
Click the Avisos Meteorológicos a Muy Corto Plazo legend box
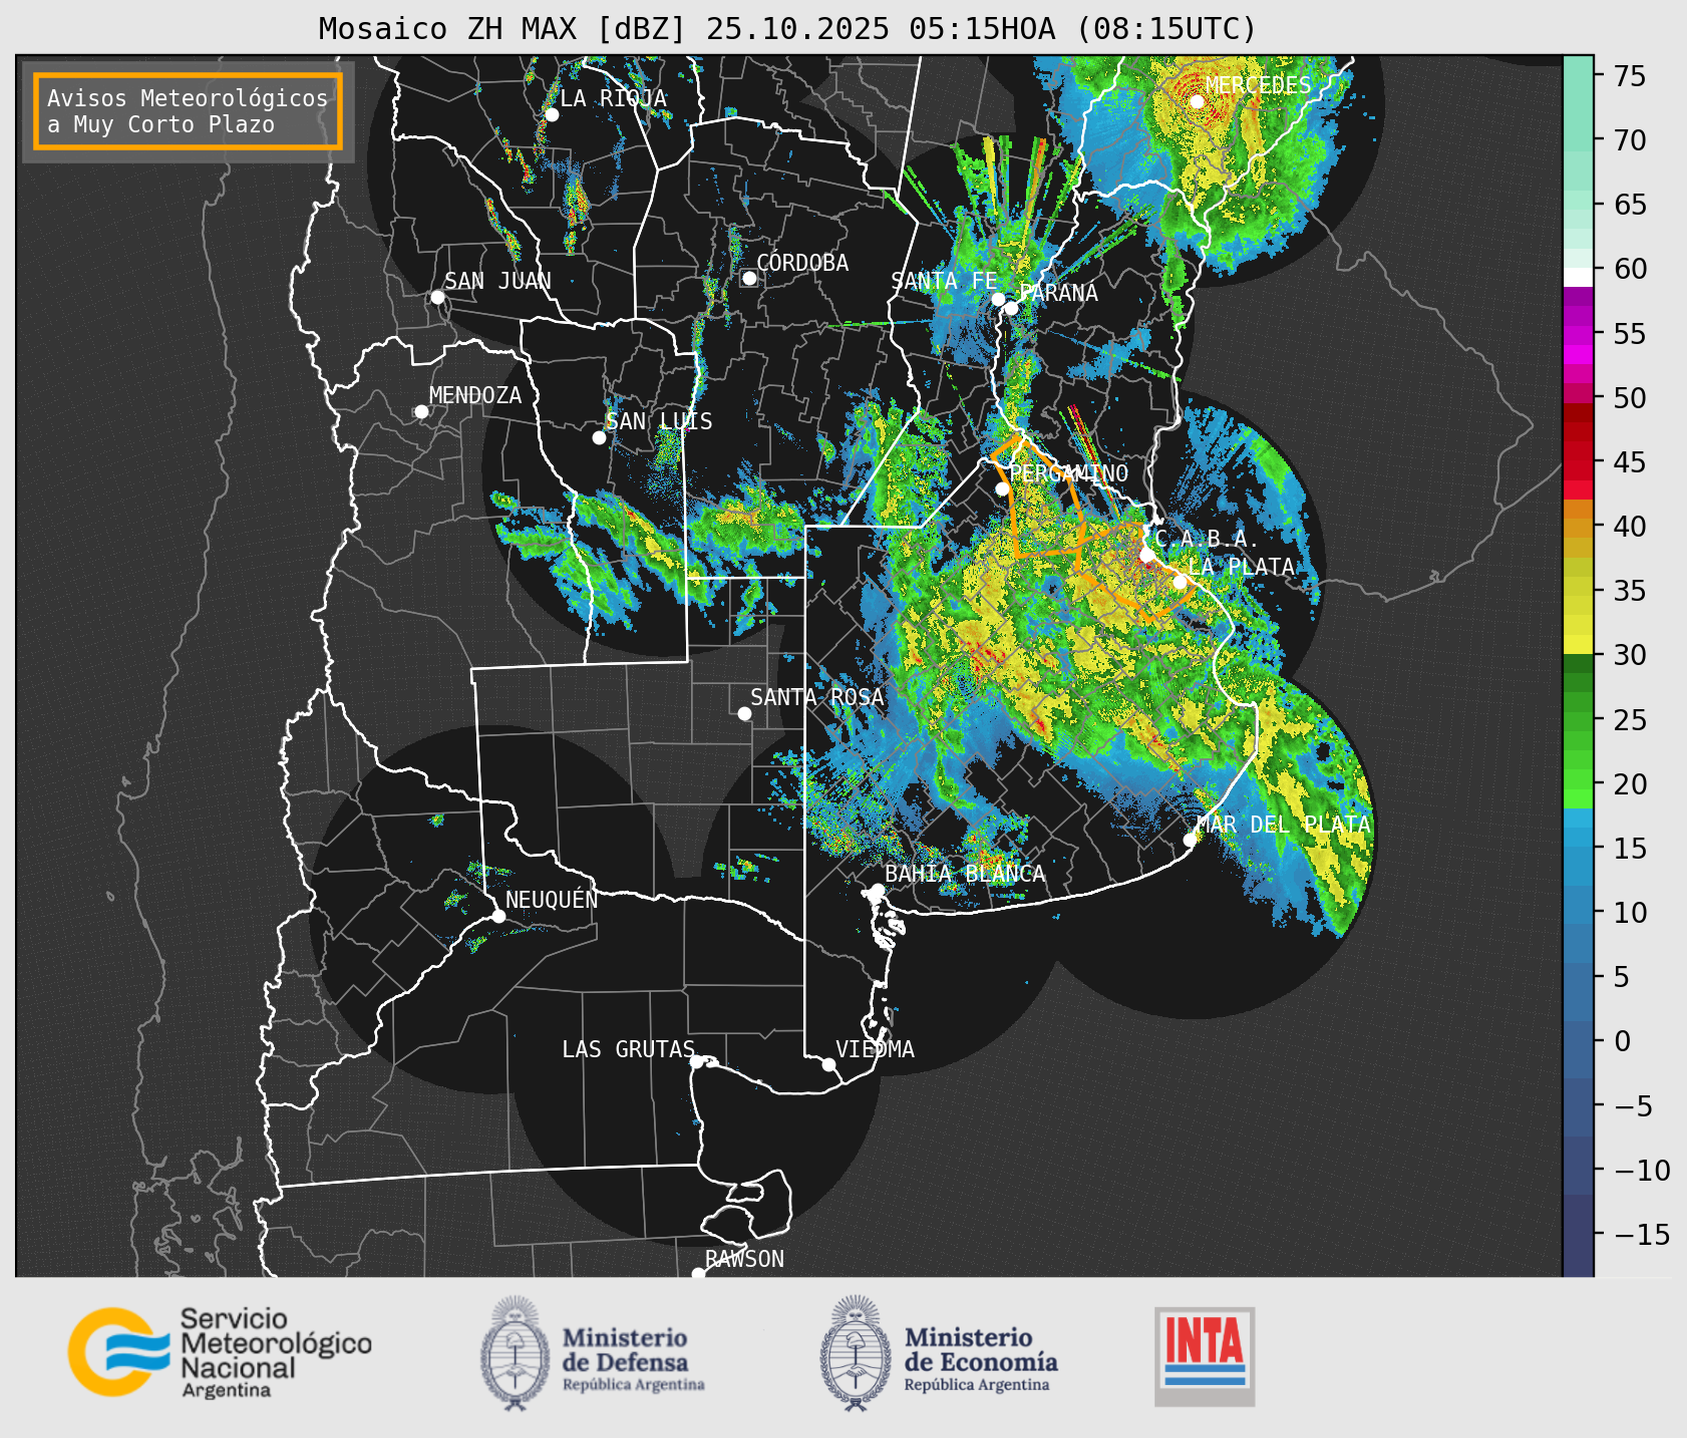click(x=188, y=111)
